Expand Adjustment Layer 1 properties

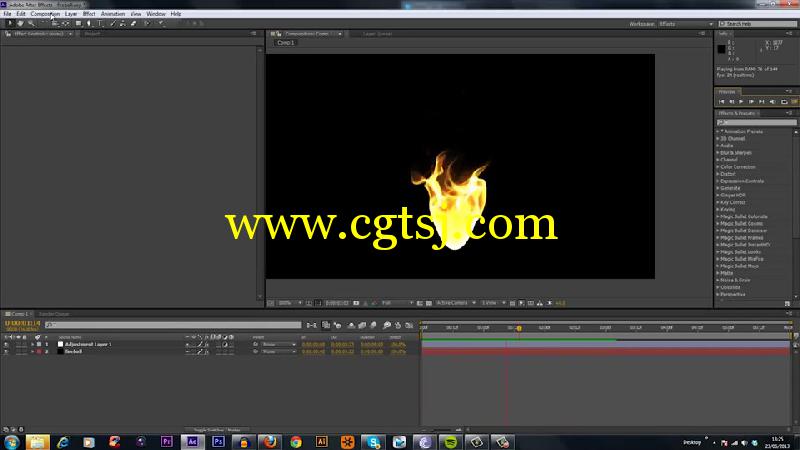[x=33, y=344]
